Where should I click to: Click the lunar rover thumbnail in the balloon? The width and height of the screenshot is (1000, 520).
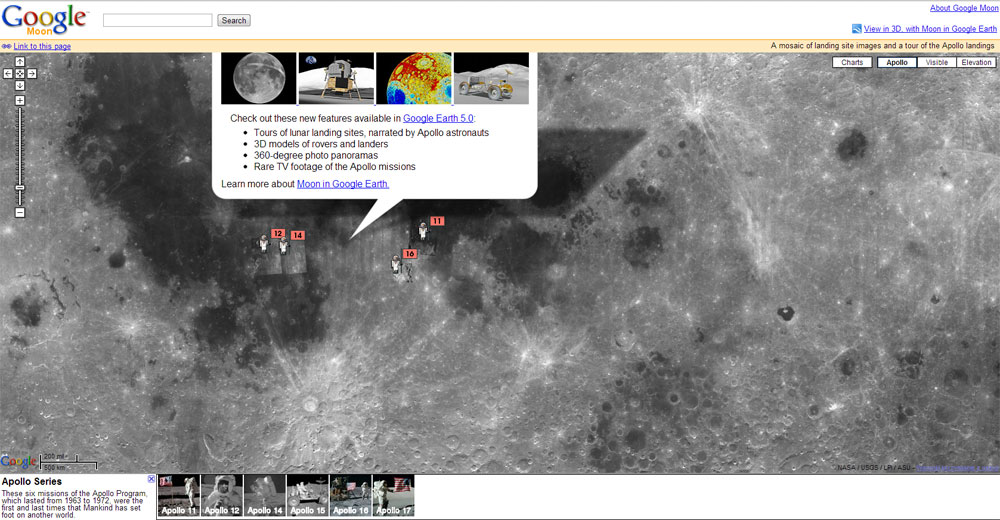[x=492, y=78]
